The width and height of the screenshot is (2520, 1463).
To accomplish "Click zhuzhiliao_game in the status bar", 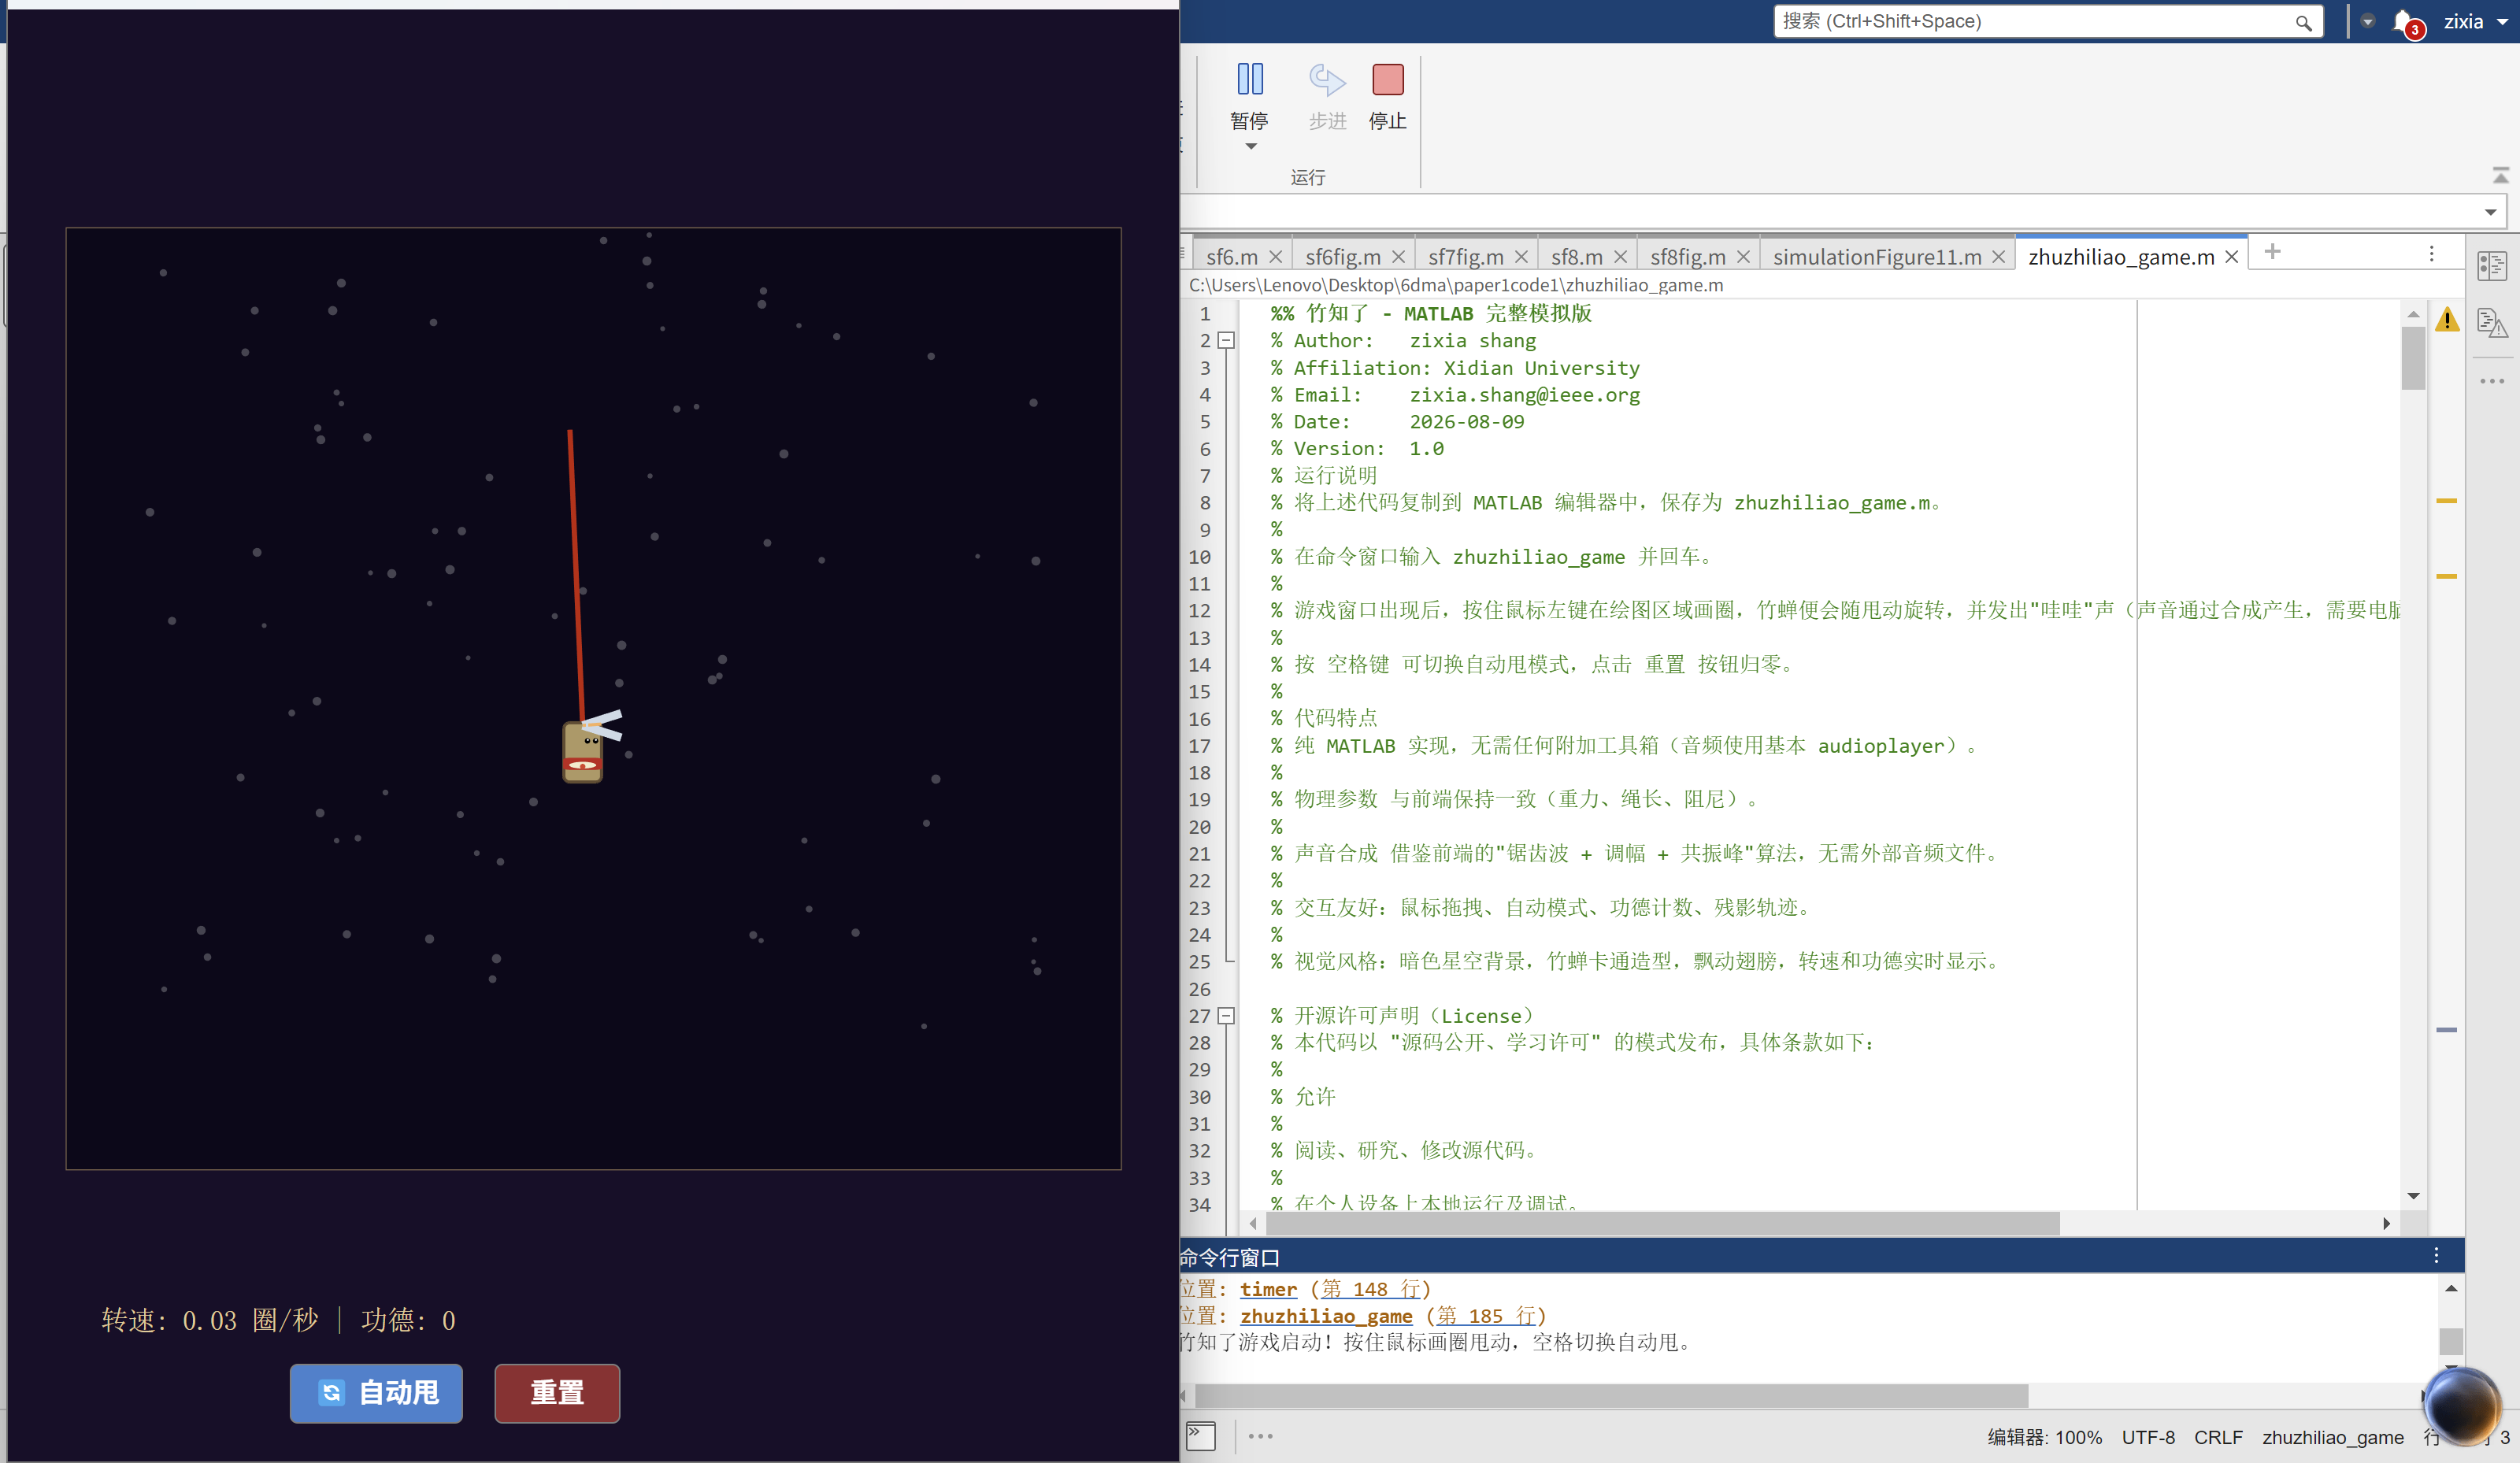I will pyautogui.click(x=2332, y=1437).
